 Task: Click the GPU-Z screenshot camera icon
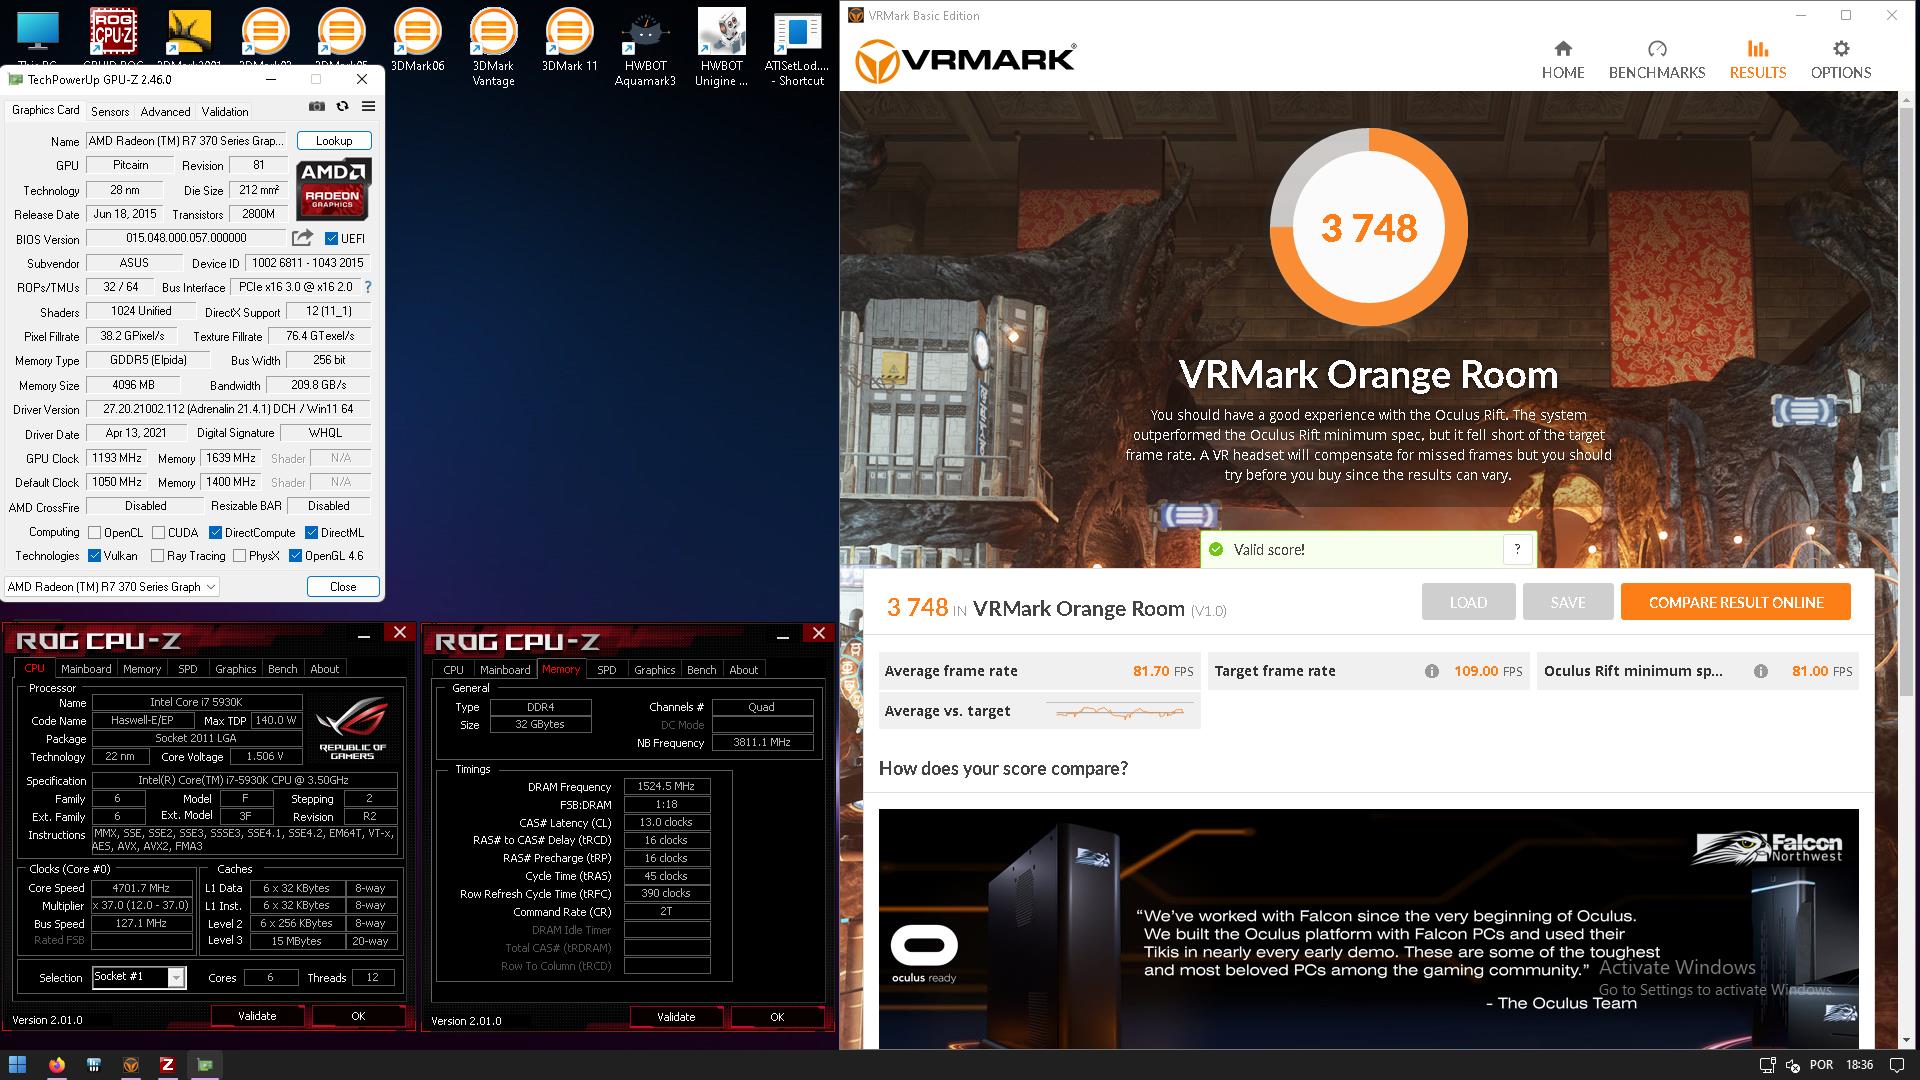[x=317, y=106]
